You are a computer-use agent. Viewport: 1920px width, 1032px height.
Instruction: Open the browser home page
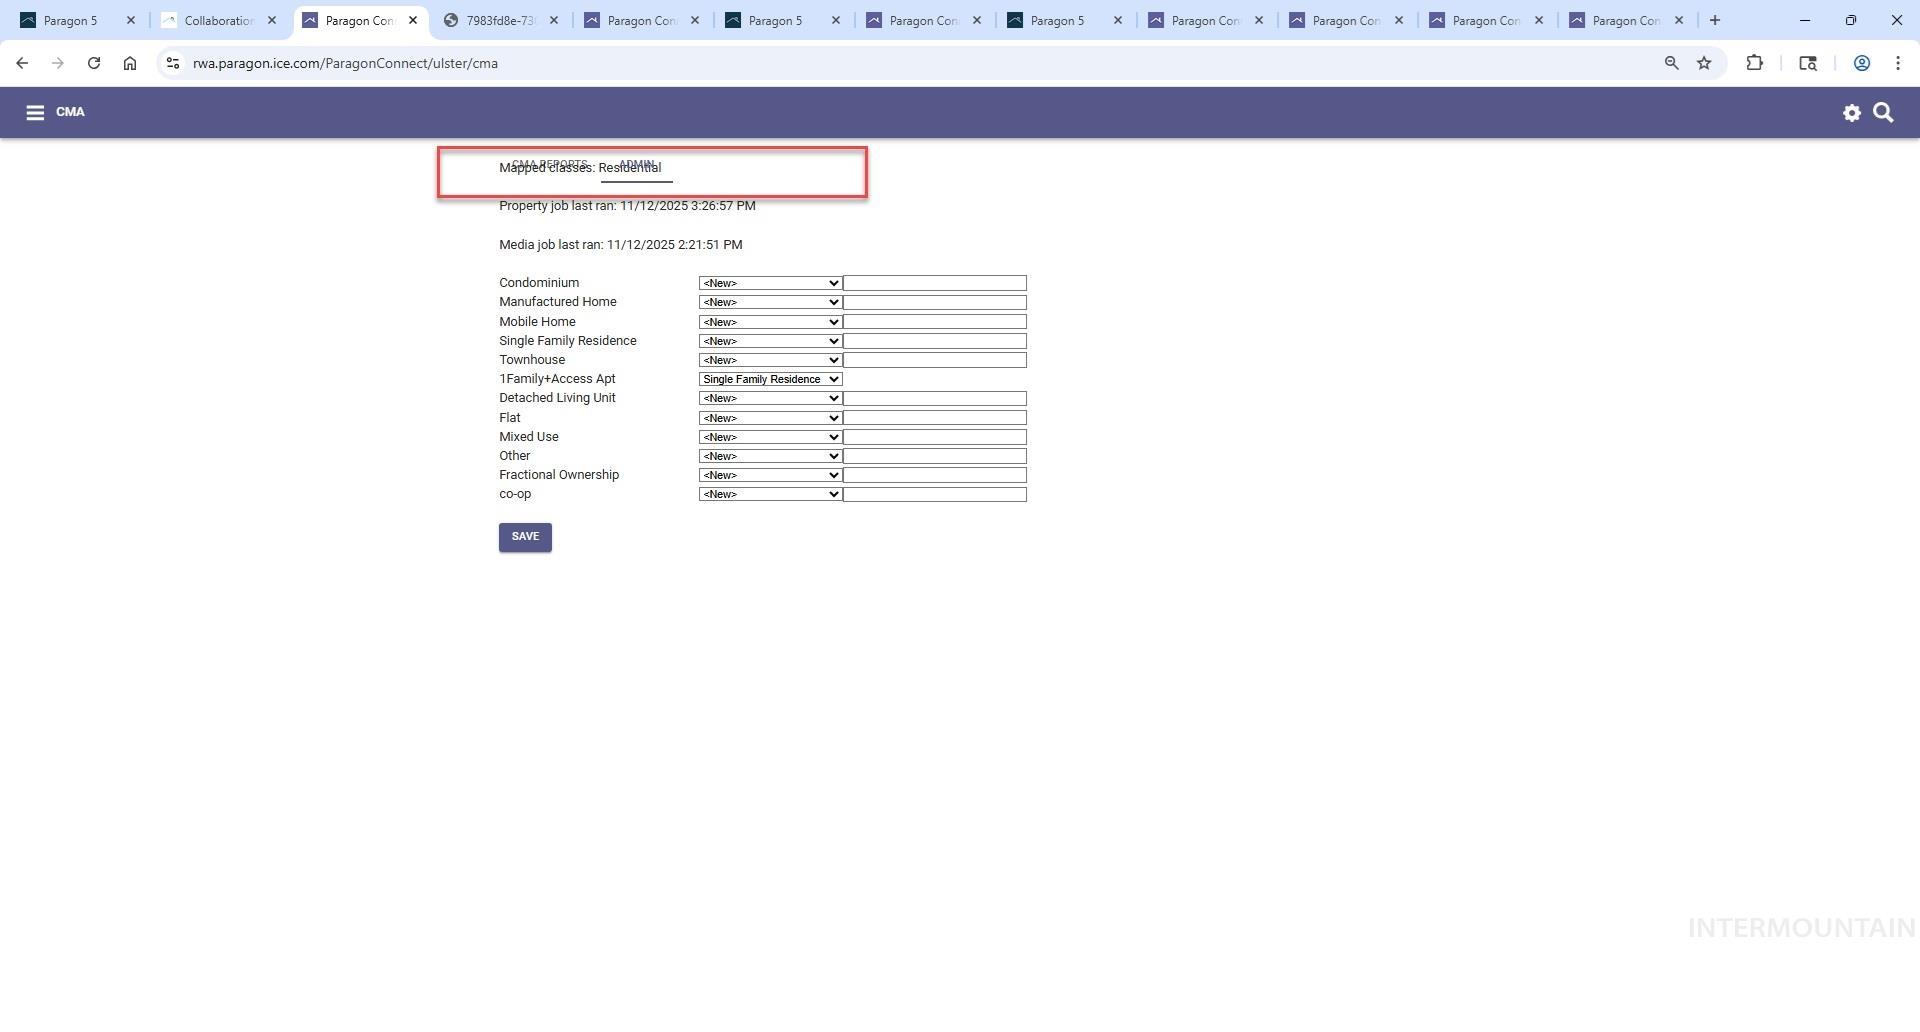(130, 62)
